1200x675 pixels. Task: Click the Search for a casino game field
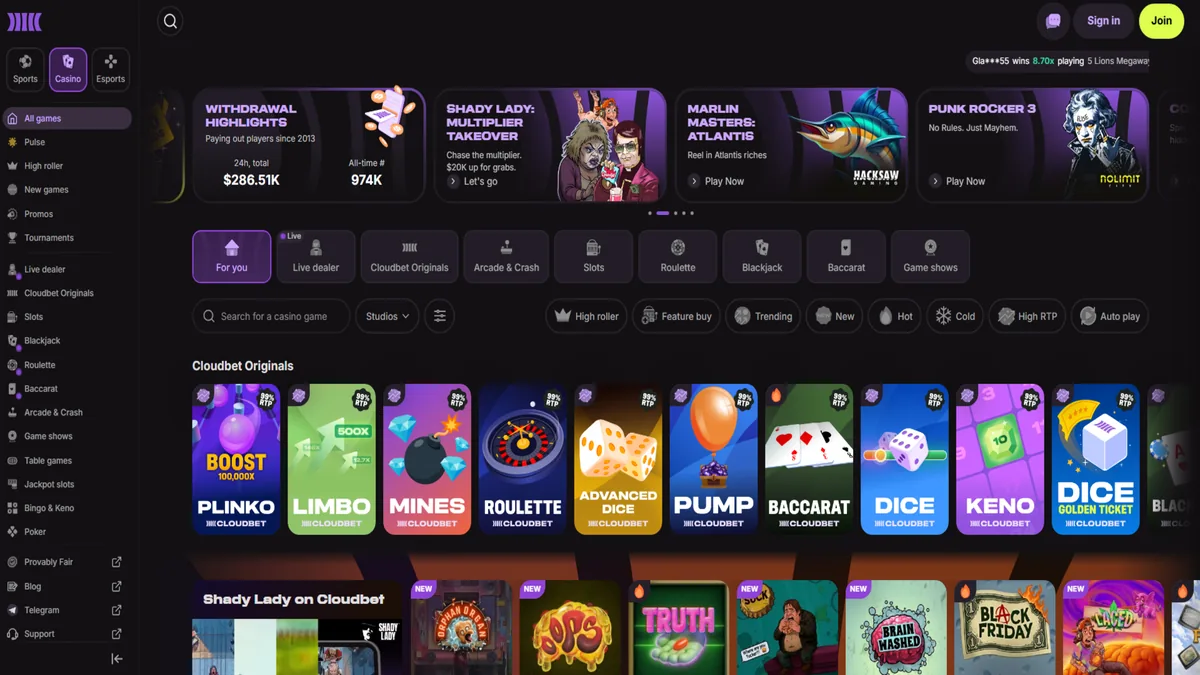[271, 316]
